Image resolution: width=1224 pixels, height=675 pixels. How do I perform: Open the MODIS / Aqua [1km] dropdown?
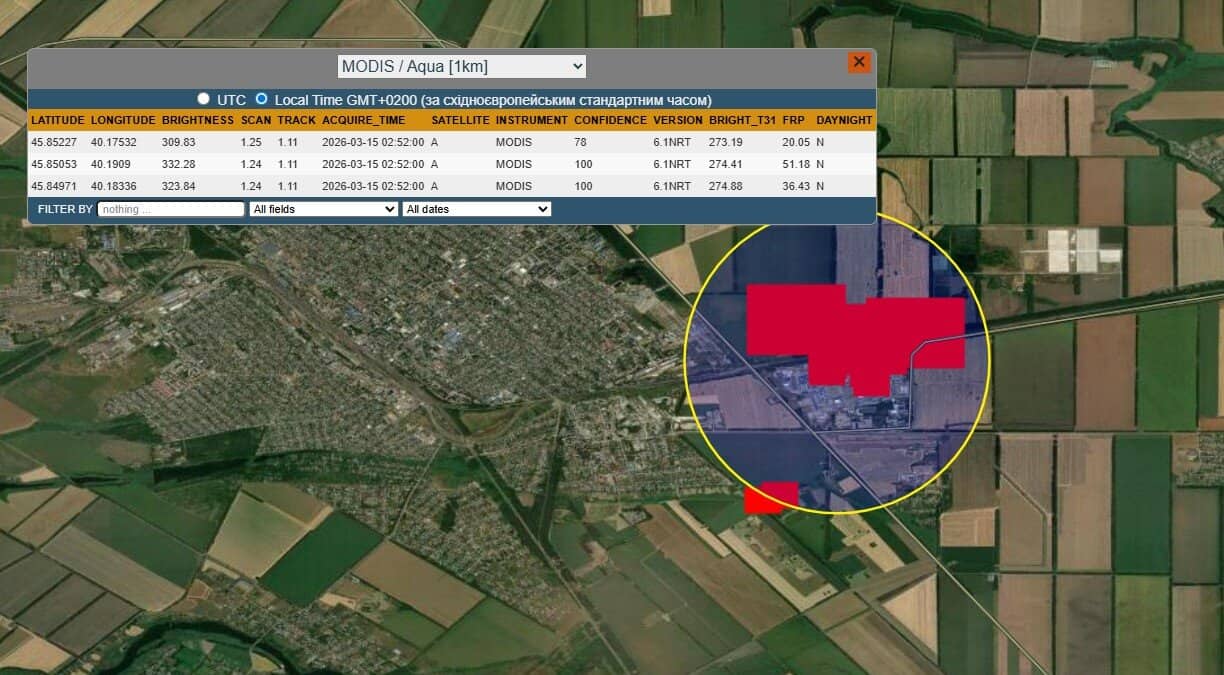click(461, 67)
